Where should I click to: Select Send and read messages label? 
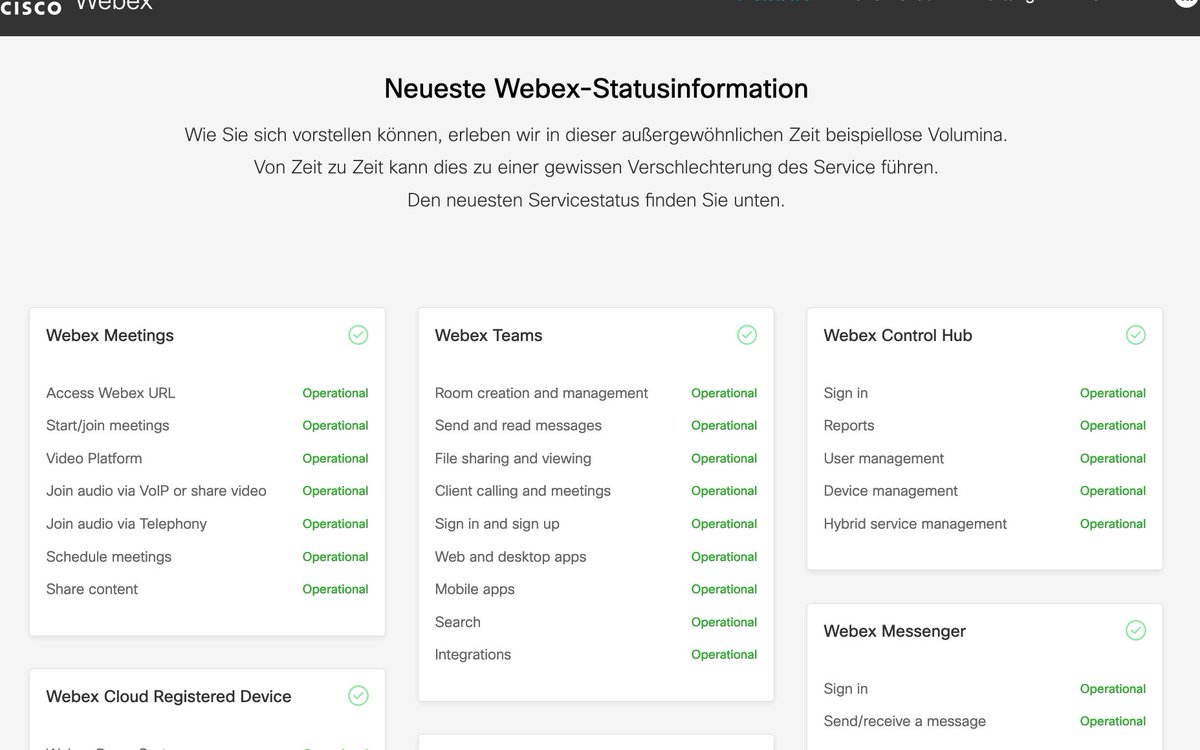518,426
